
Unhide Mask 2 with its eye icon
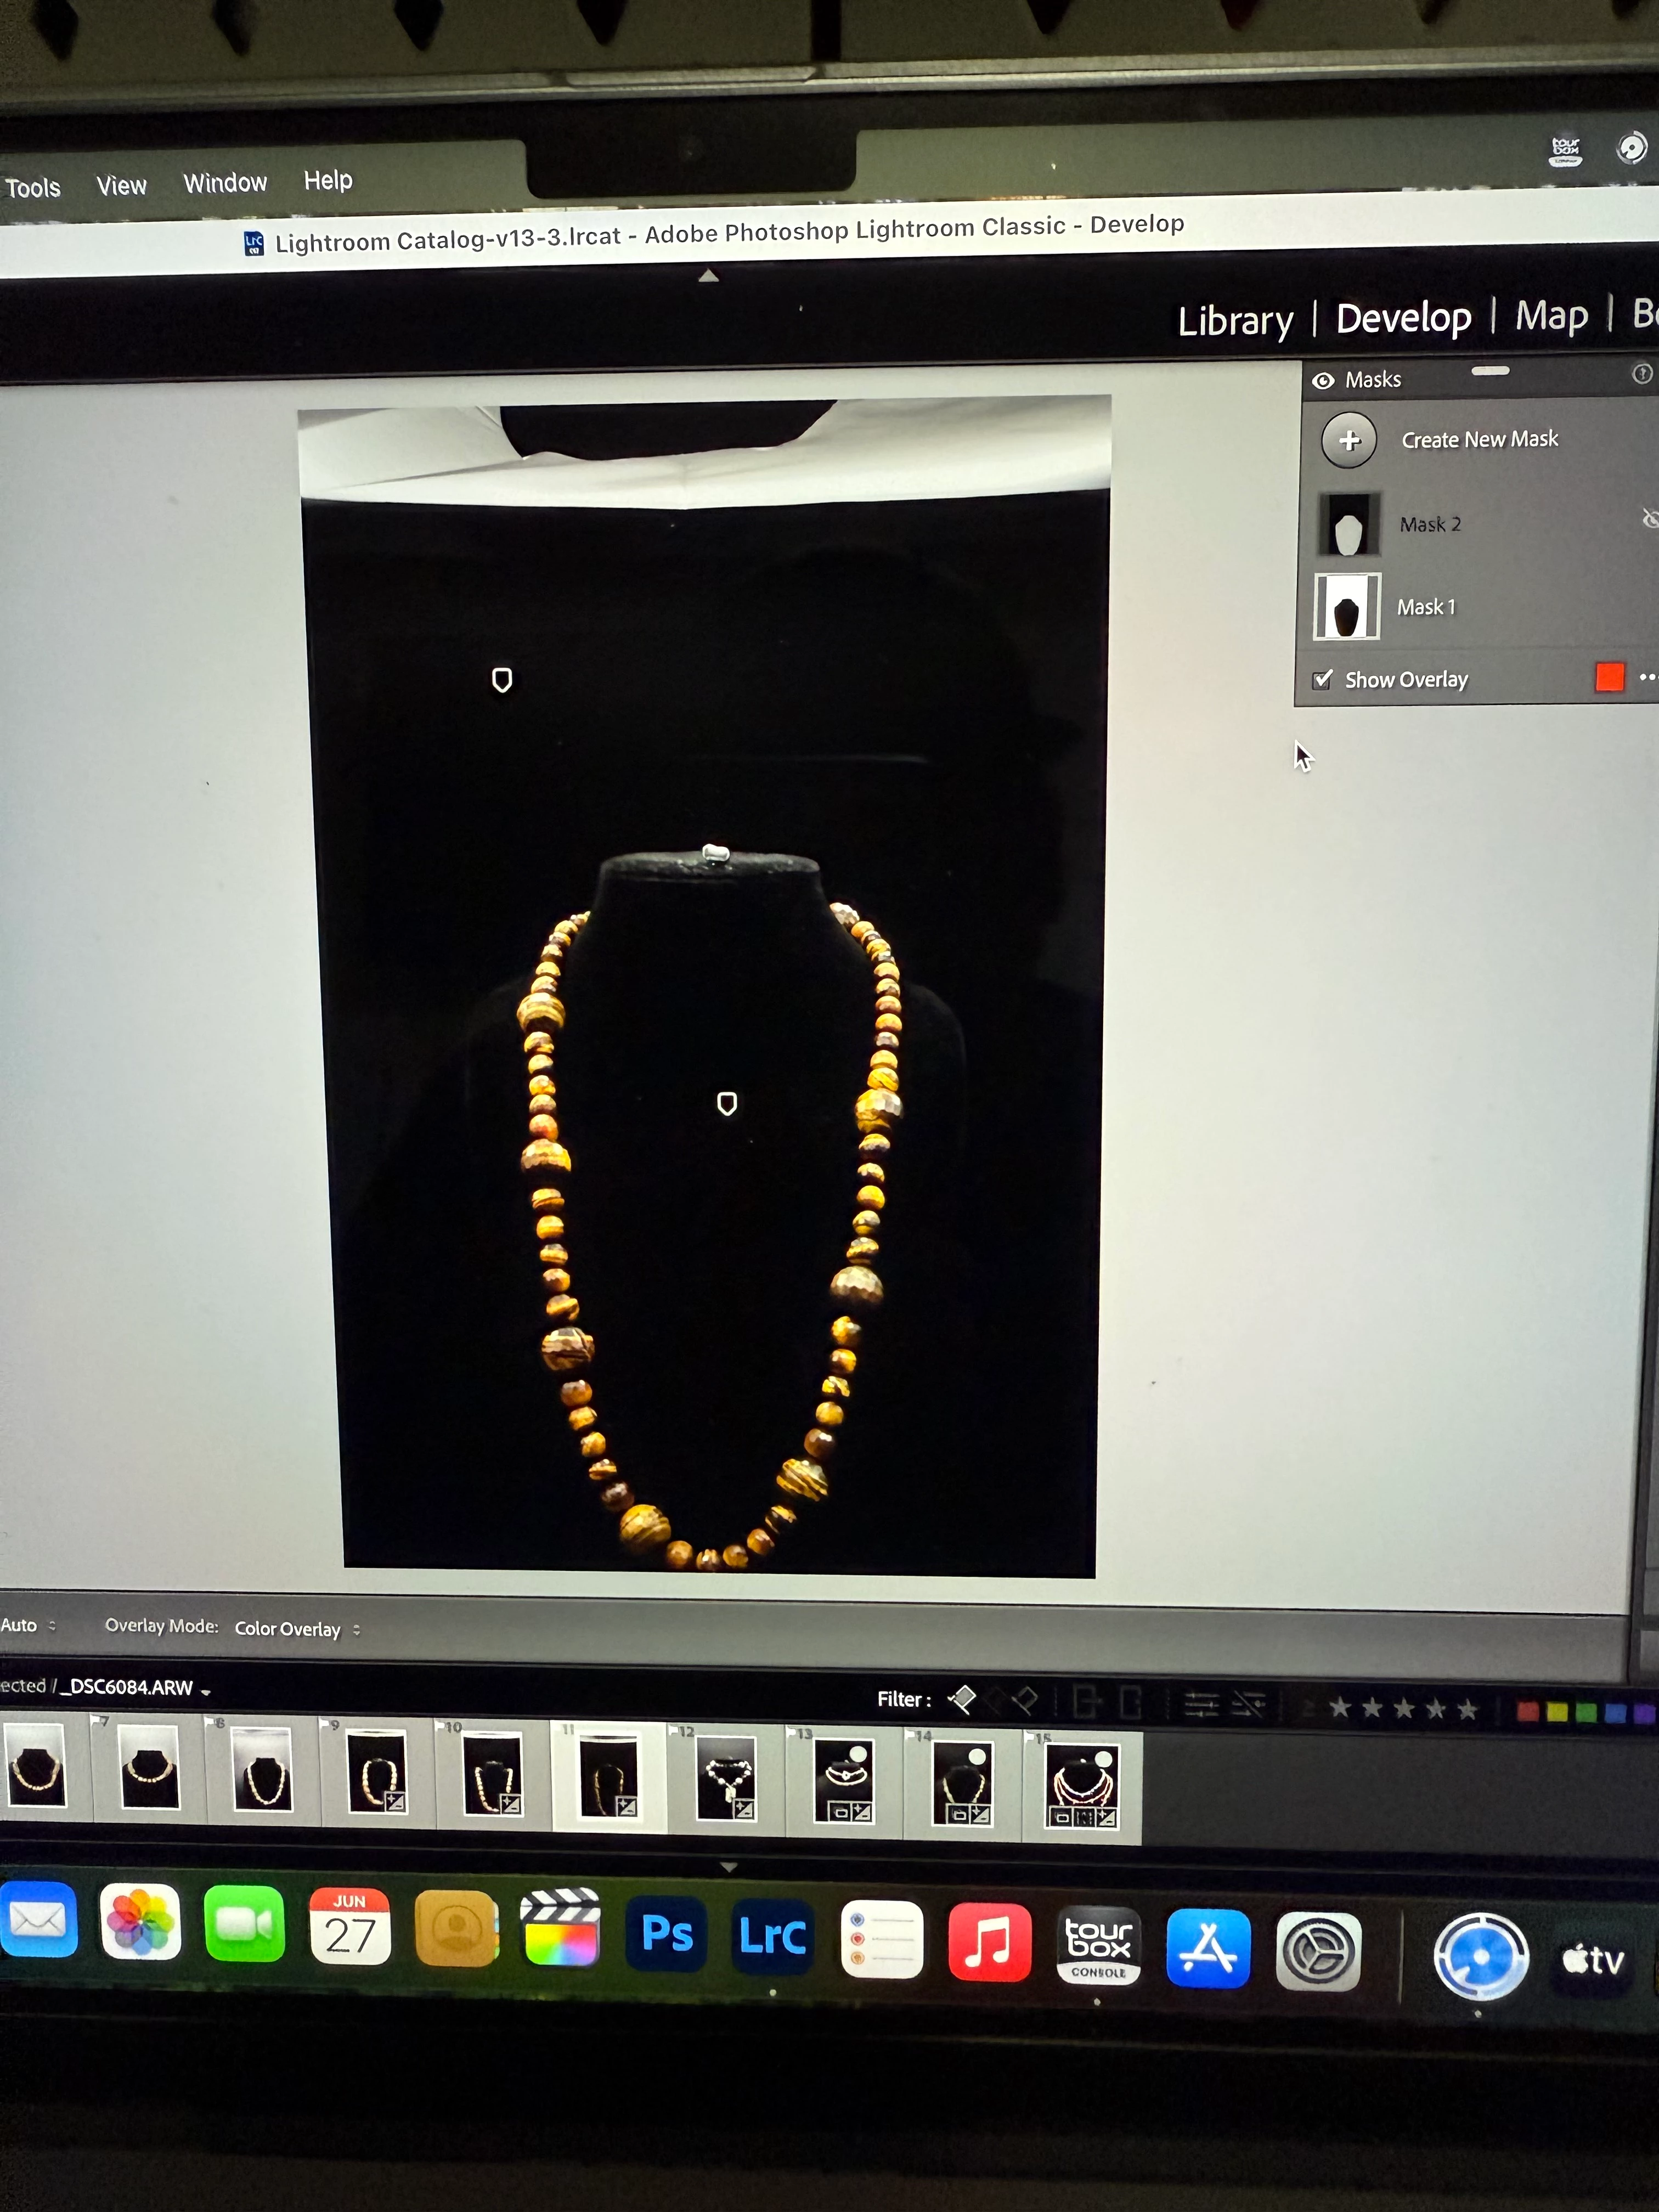tap(1649, 518)
